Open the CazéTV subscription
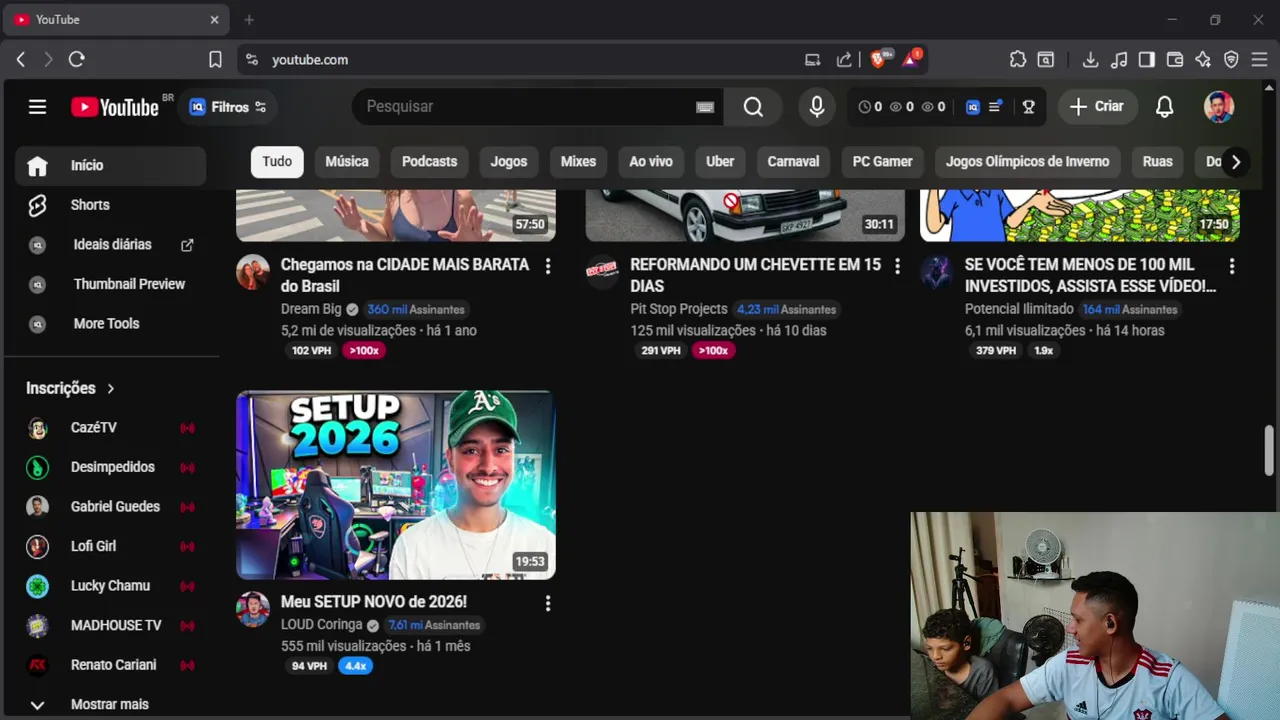 110,428
